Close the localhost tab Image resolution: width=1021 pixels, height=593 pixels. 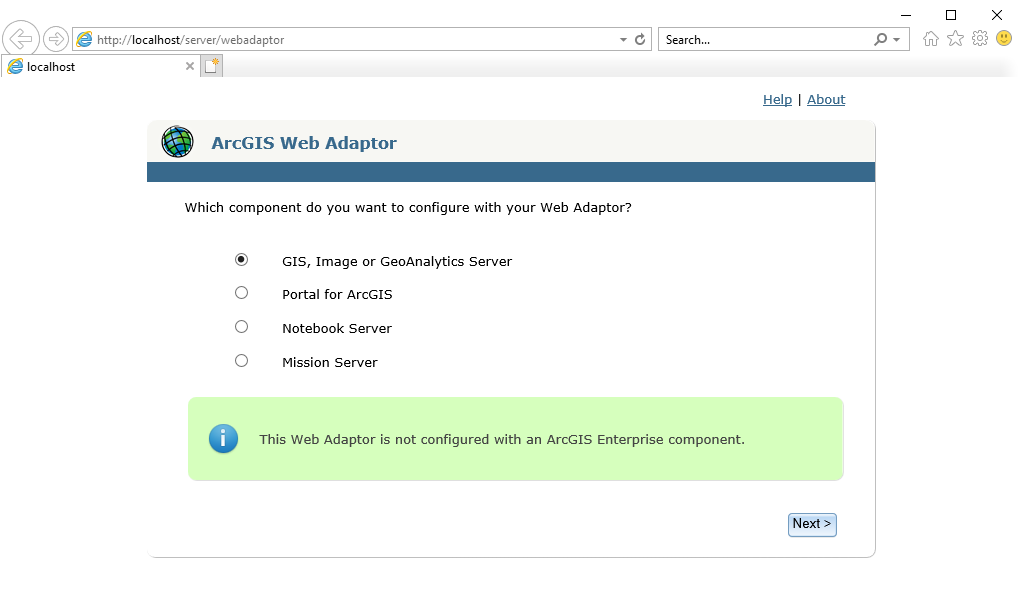tap(189, 66)
